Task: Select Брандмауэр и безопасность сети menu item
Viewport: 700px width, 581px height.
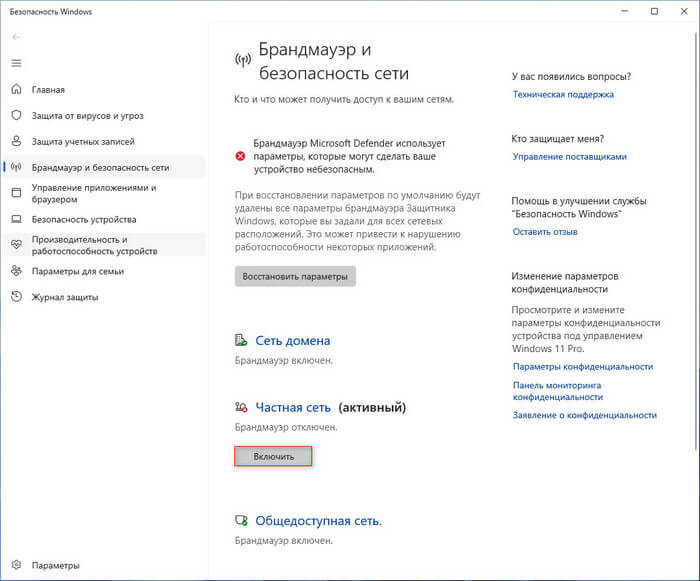Action: click(x=100, y=167)
